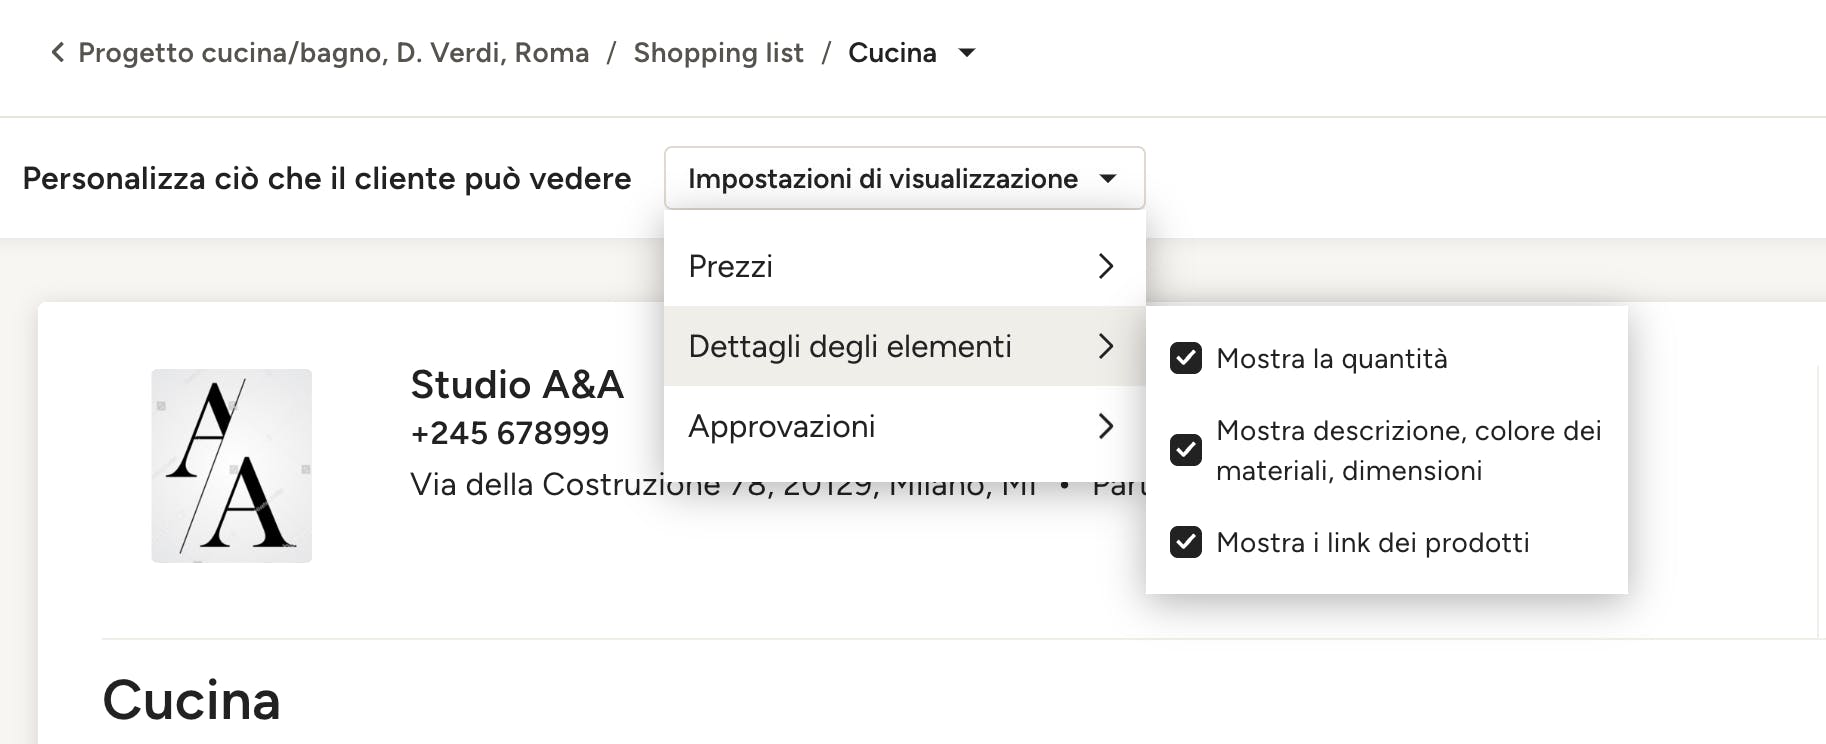Uncheck Mostra la quantità checkbox
1826x744 pixels.
pos(1186,358)
